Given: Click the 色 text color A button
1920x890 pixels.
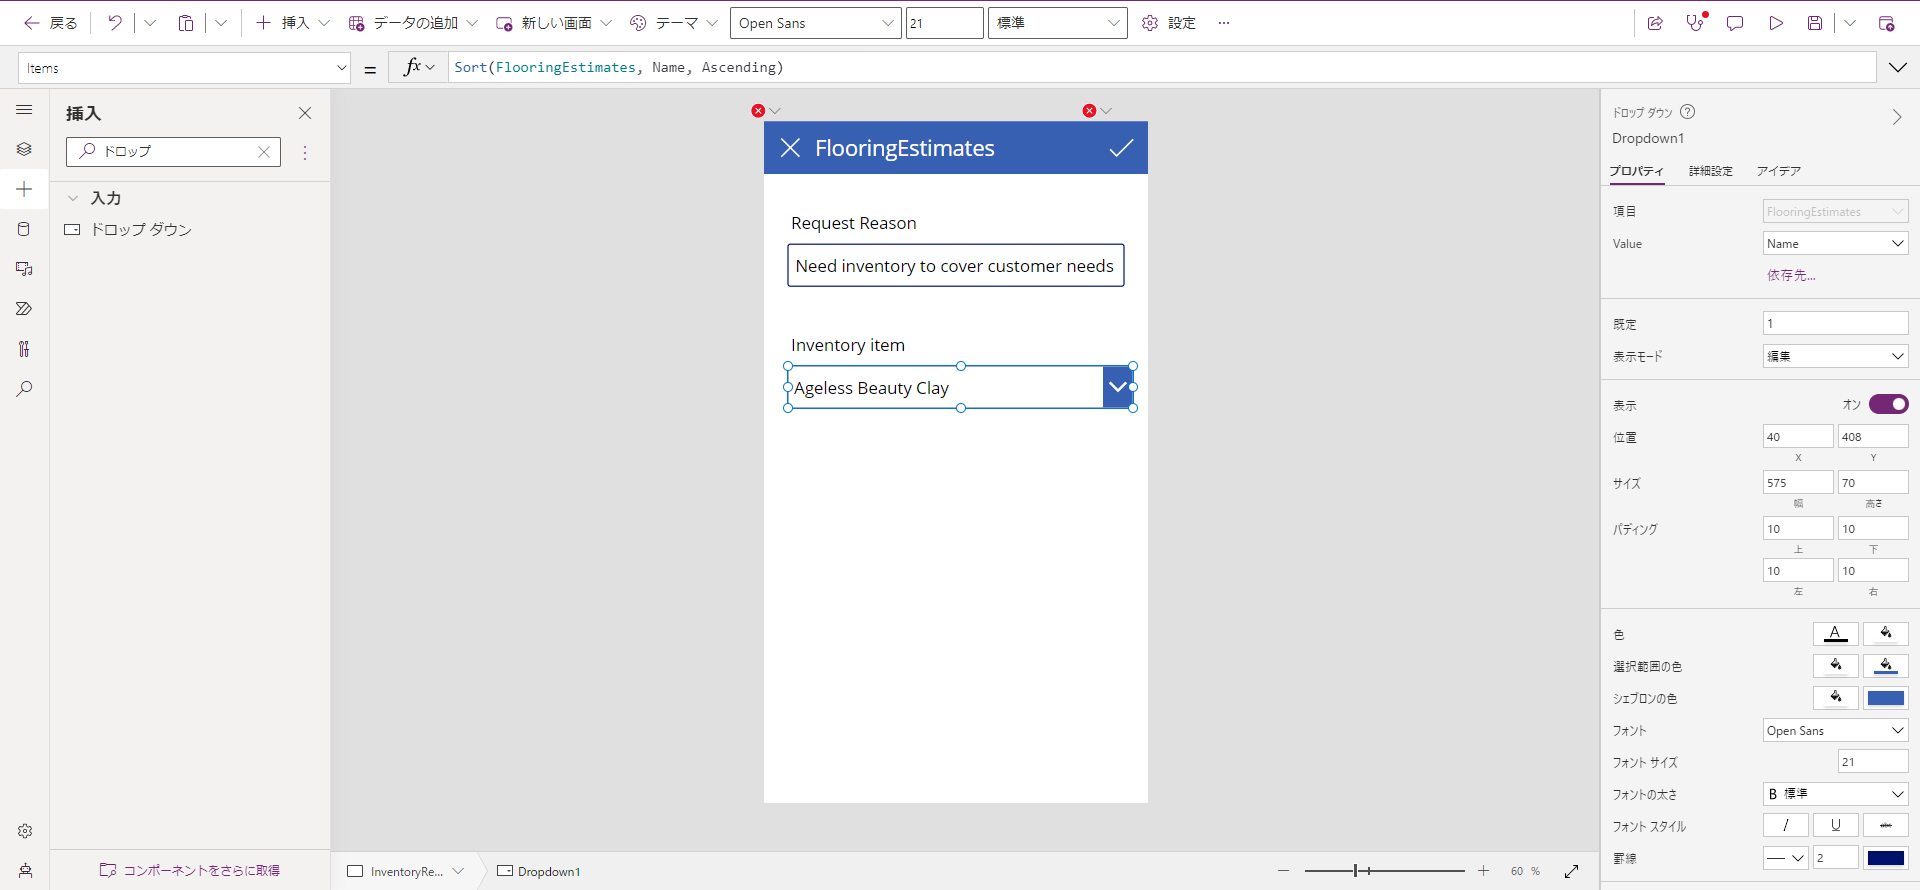Looking at the screenshot, I should click(1835, 634).
